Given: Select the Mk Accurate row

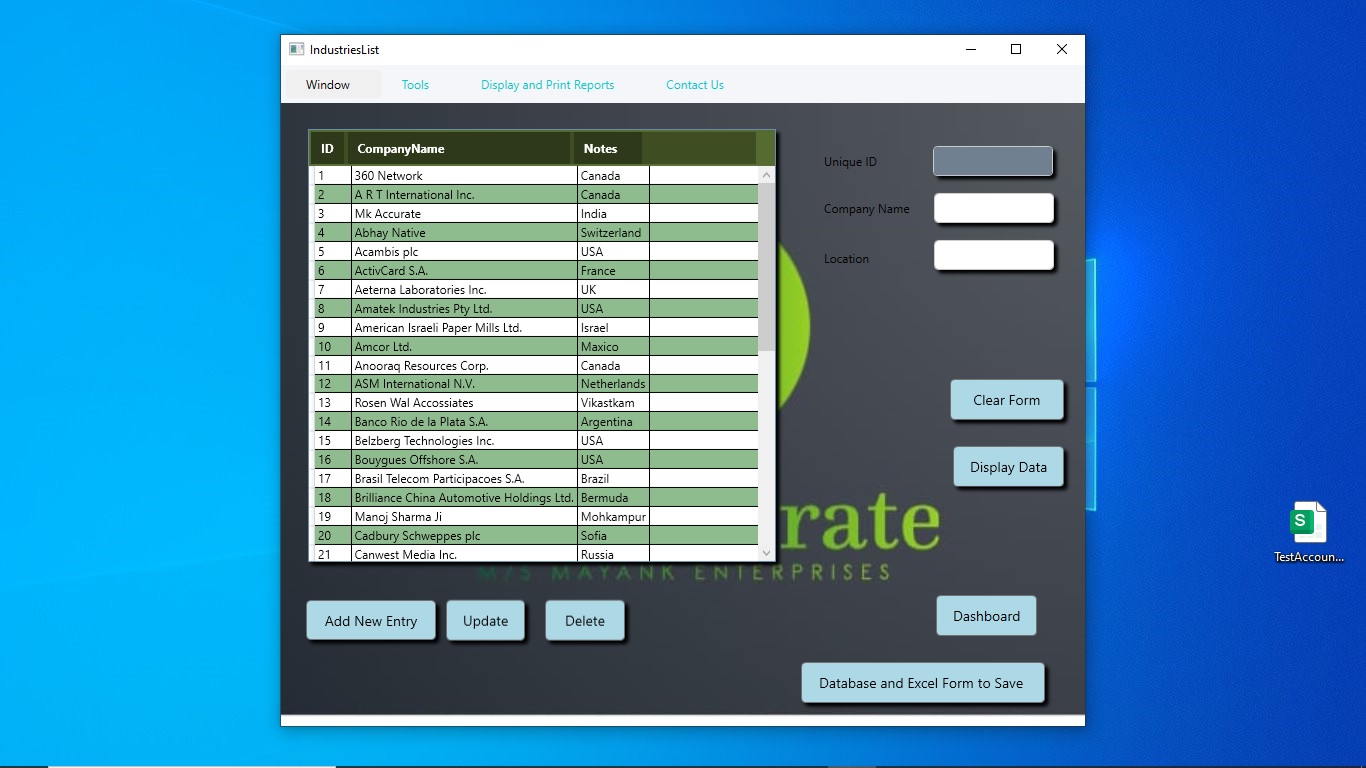Looking at the screenshot, I should [536, 214].
